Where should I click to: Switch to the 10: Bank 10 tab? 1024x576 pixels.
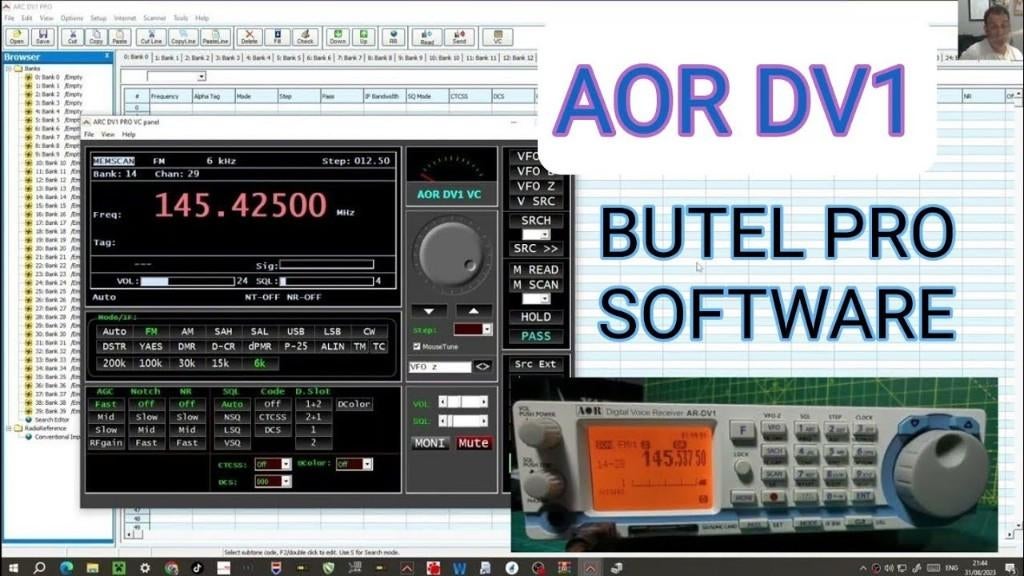point(444,57)
